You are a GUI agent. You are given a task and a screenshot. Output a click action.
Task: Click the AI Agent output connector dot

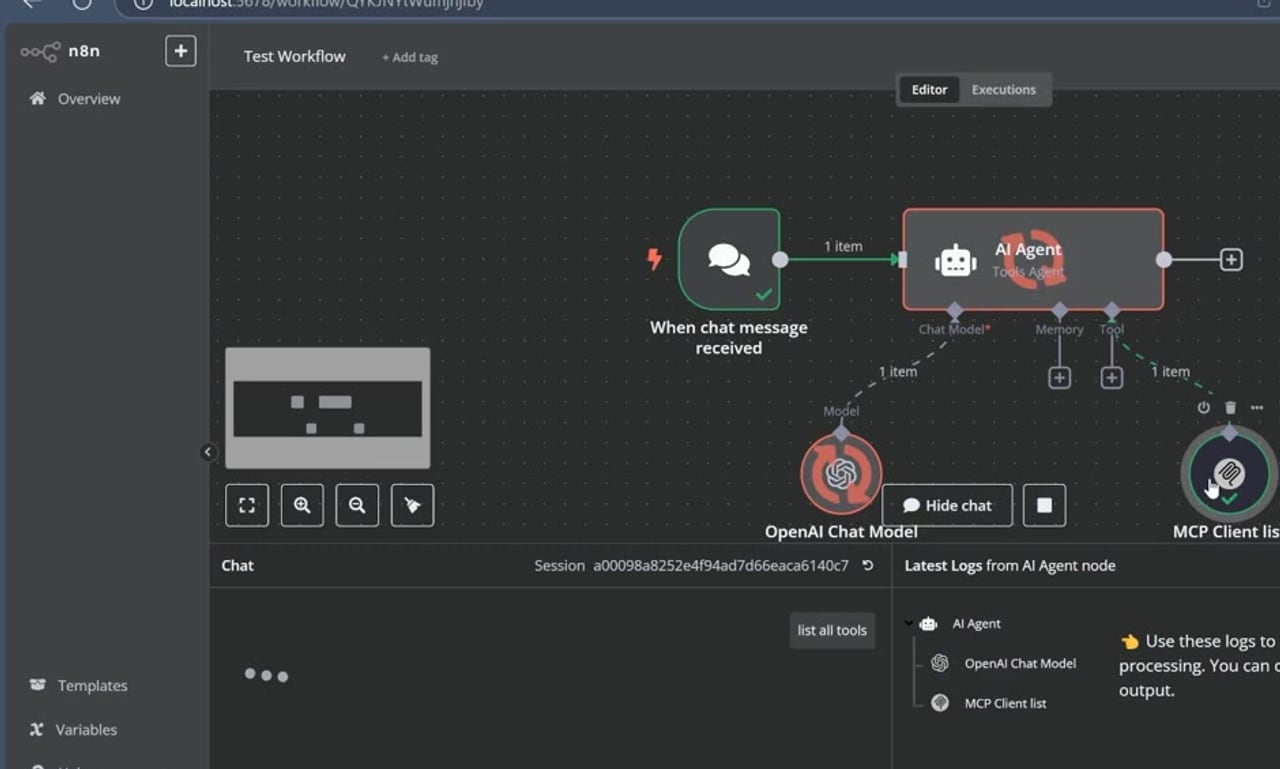coord(1164,260)
